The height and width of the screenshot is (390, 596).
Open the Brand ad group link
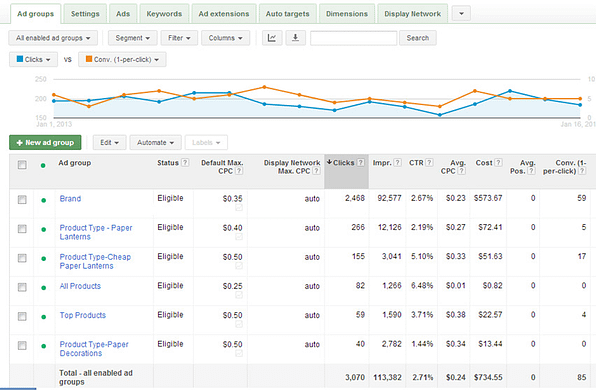point(70,198)
